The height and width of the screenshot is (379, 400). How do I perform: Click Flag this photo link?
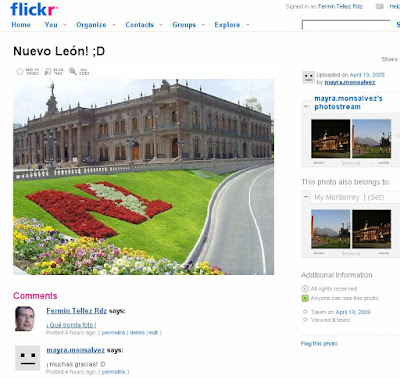coord(319,343)
